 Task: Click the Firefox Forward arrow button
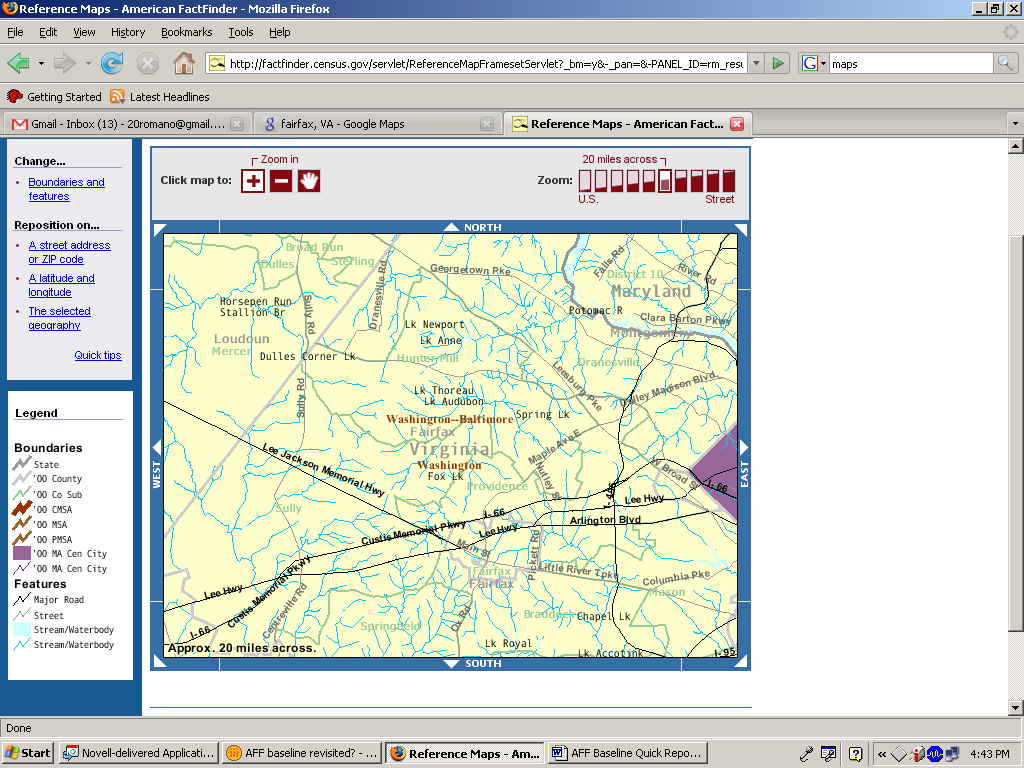65,63
